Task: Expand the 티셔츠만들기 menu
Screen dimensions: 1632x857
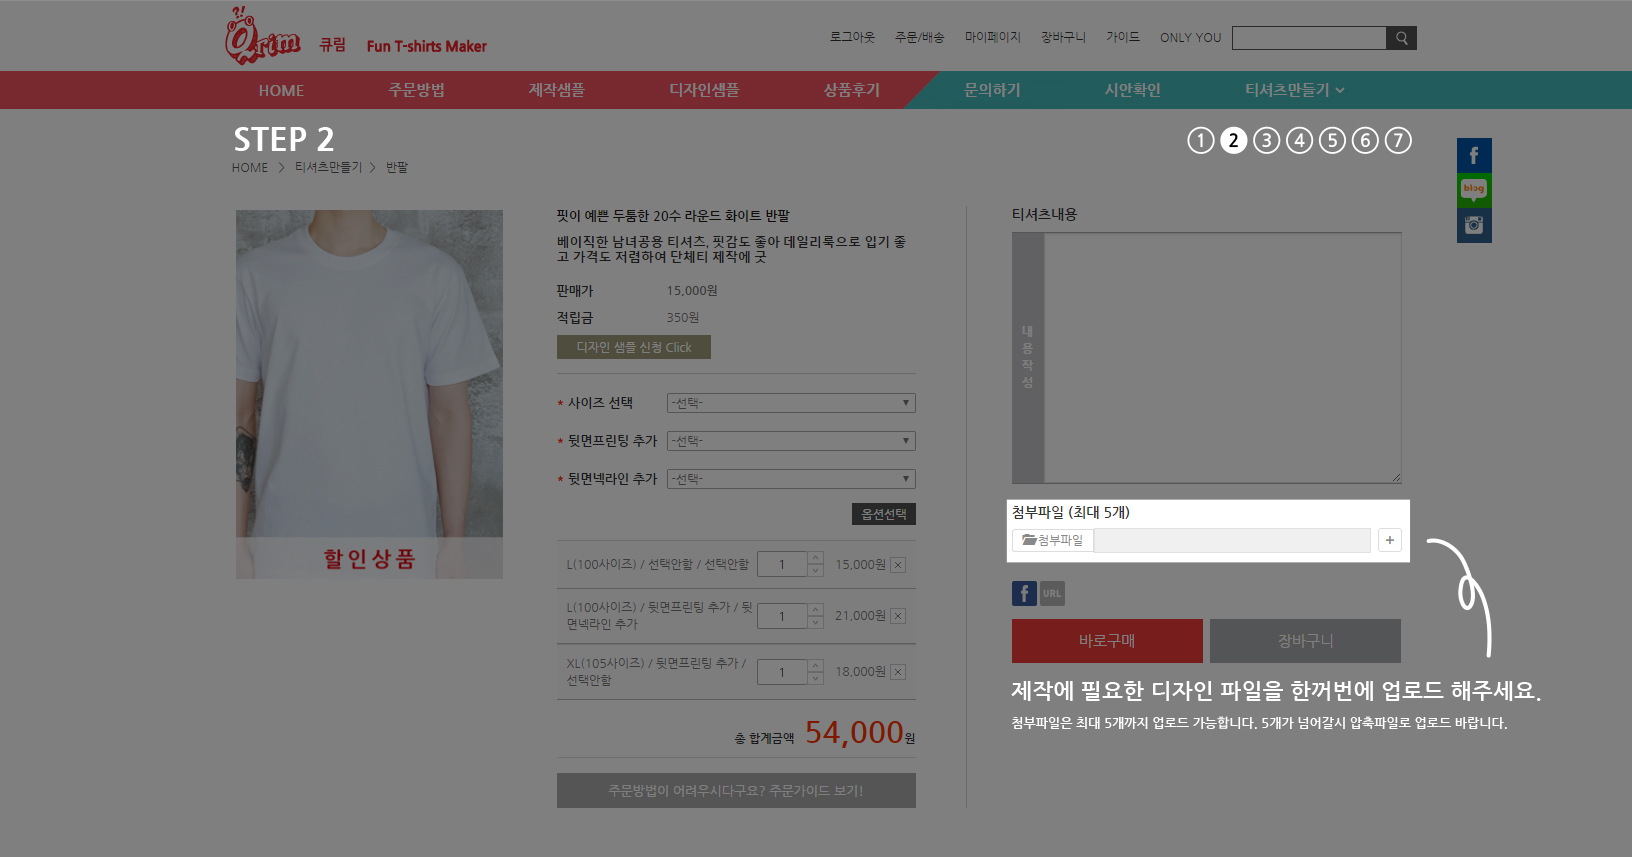Action: [x=1293, y=90]
